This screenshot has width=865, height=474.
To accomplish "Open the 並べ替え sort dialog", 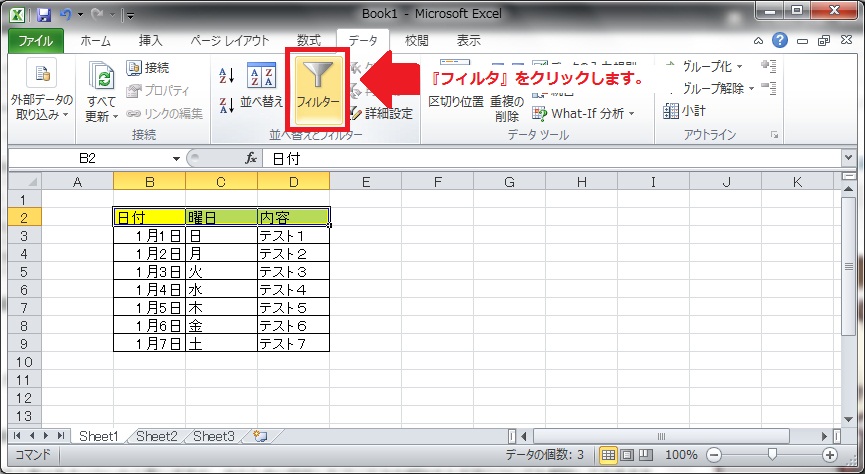I will [261, 86].
